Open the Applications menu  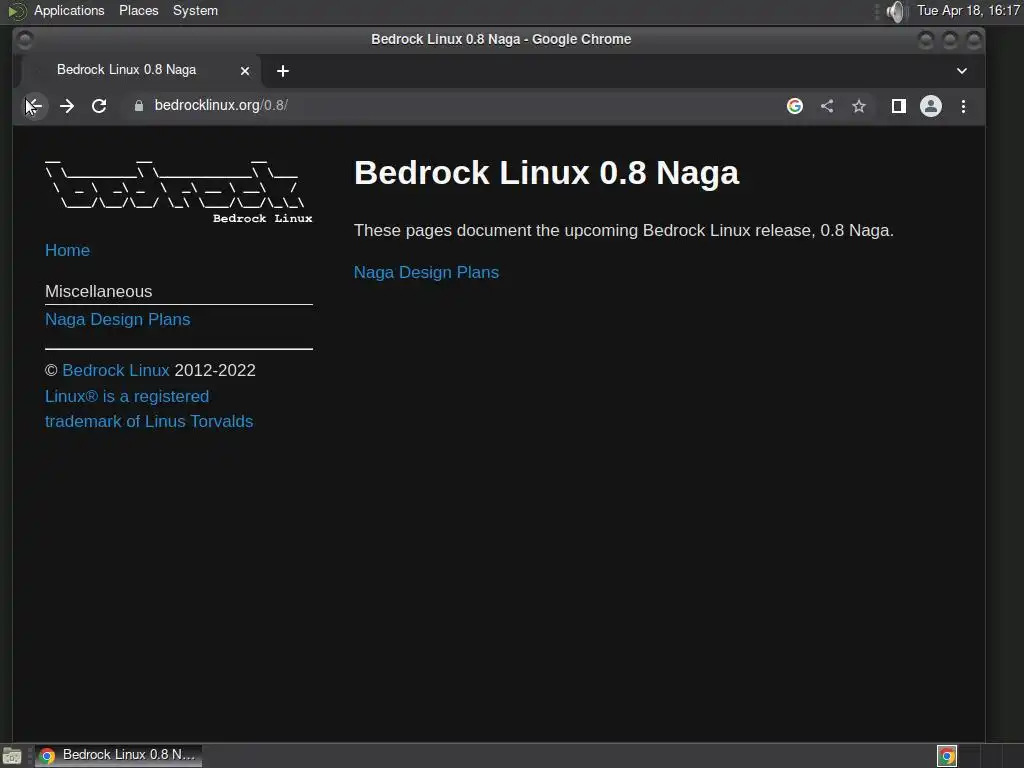point(69,10)
